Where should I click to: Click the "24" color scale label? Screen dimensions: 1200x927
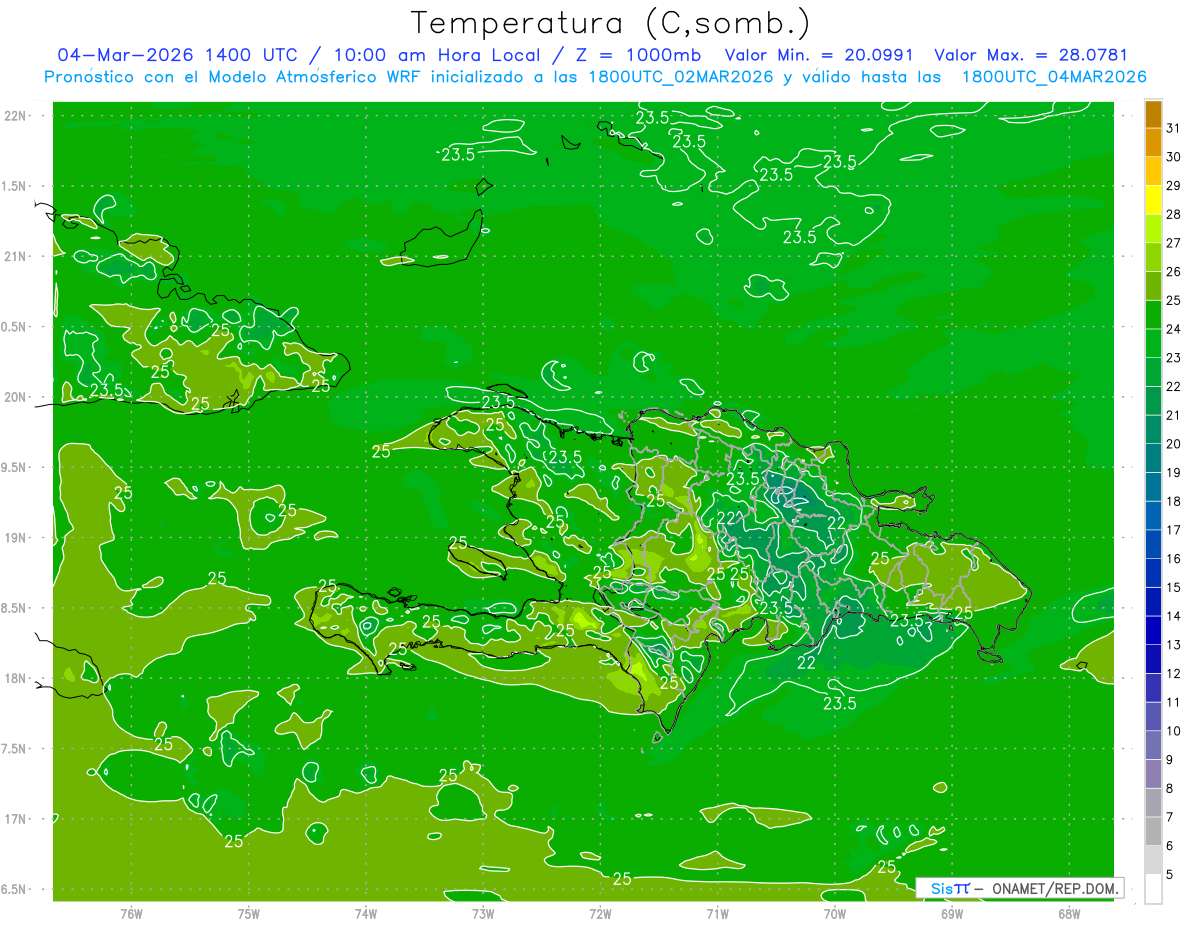[x=1174, y=329]
